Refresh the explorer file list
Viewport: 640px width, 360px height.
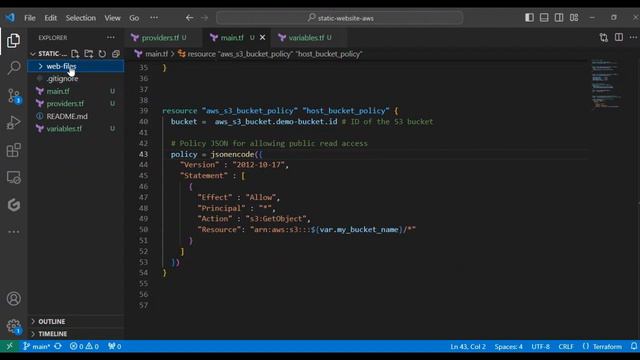(x=102, y=53)
